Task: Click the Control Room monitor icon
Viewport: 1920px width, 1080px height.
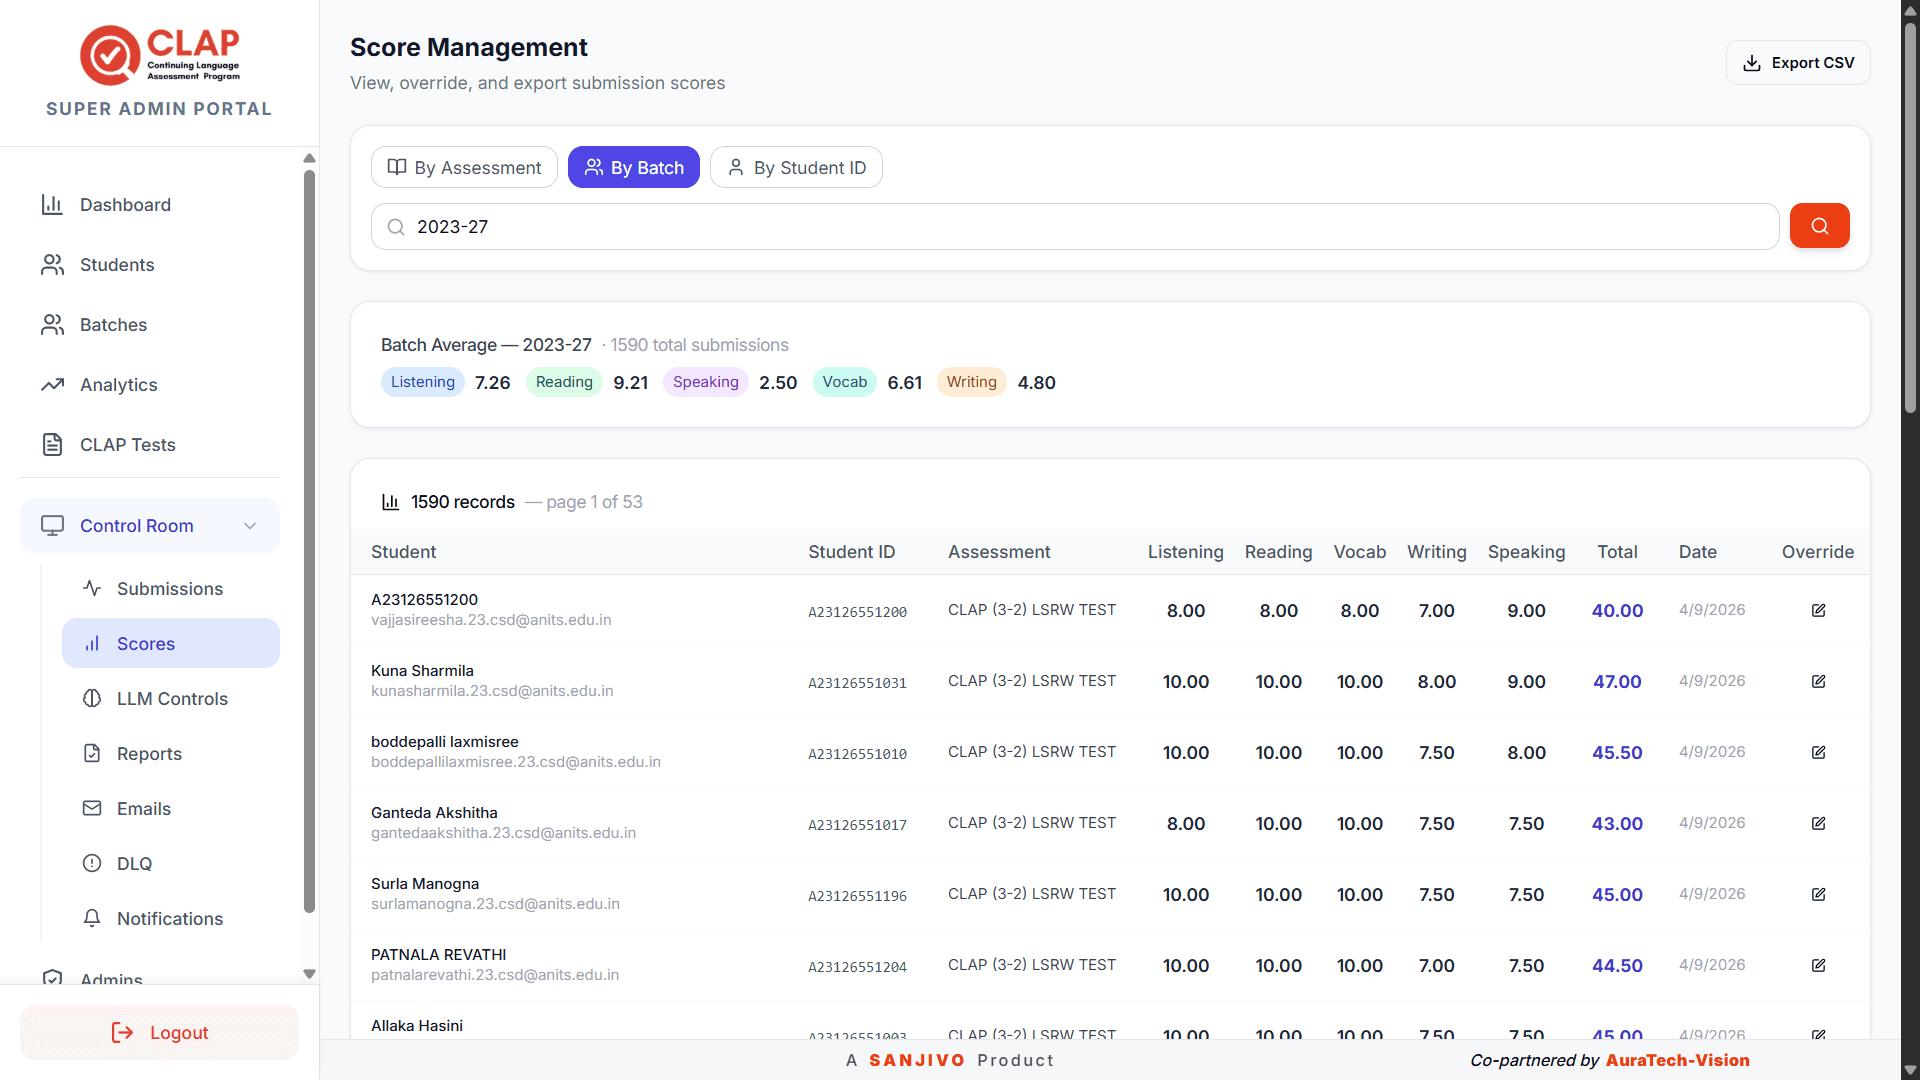Action: (x=52, y=526)
